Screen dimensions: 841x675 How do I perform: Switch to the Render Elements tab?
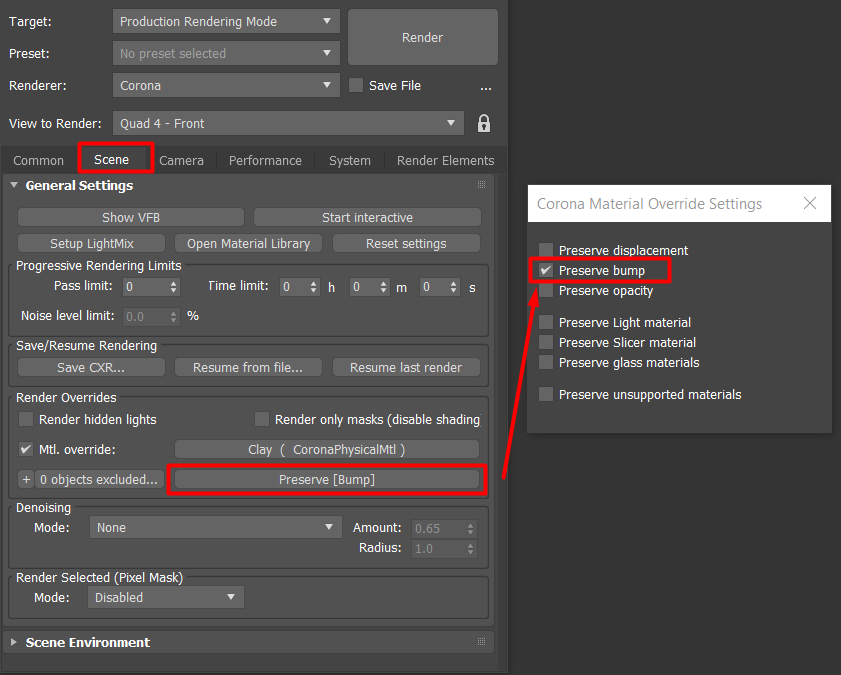click(x=445, y=160)
